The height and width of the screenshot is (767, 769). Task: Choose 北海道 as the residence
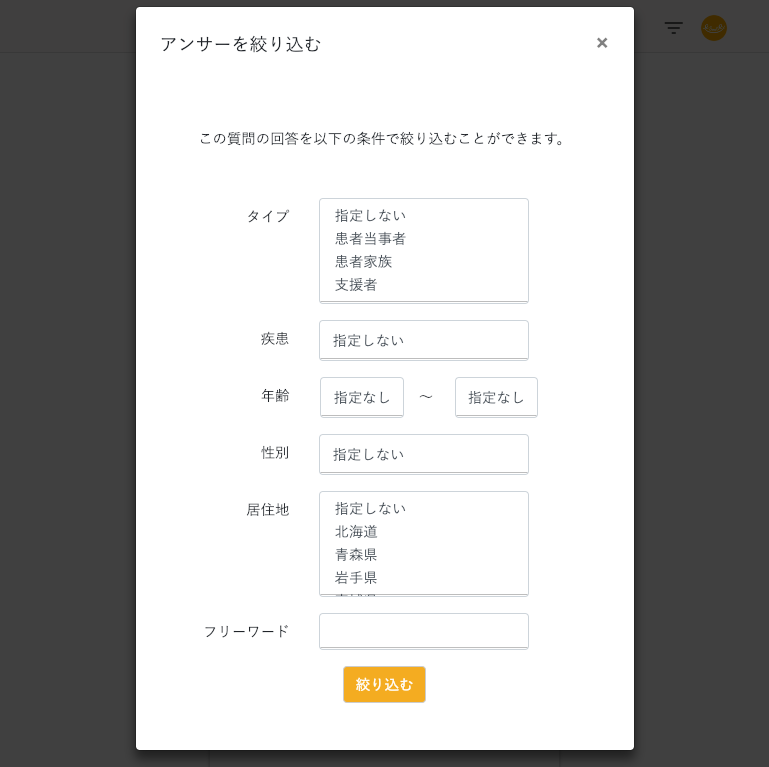[x=357, y=531]
